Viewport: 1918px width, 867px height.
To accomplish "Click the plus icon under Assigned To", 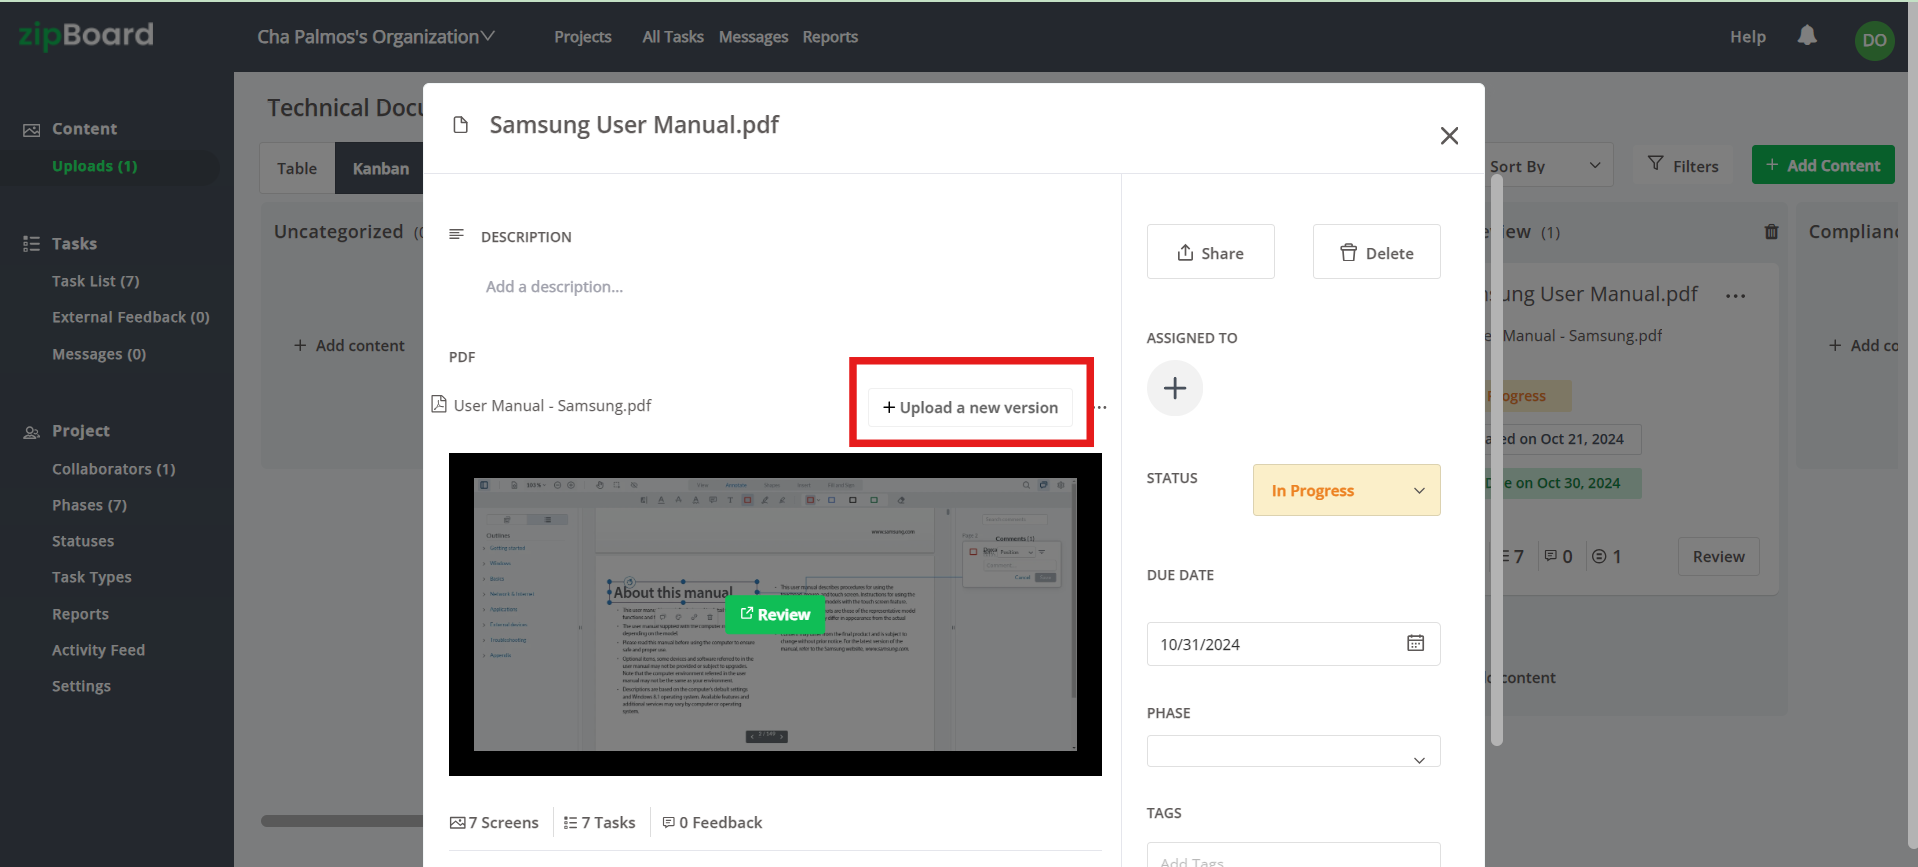I will pos(1175,388).
